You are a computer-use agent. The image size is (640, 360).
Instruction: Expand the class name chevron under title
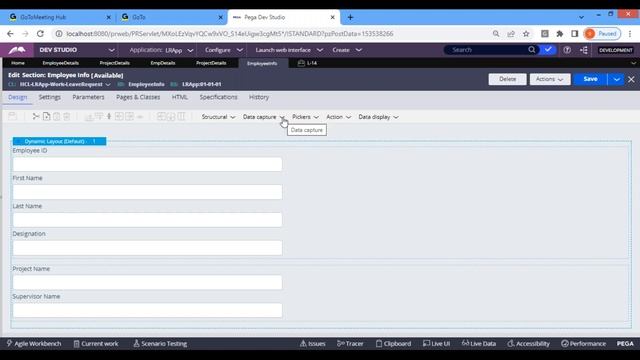point(108,84)
